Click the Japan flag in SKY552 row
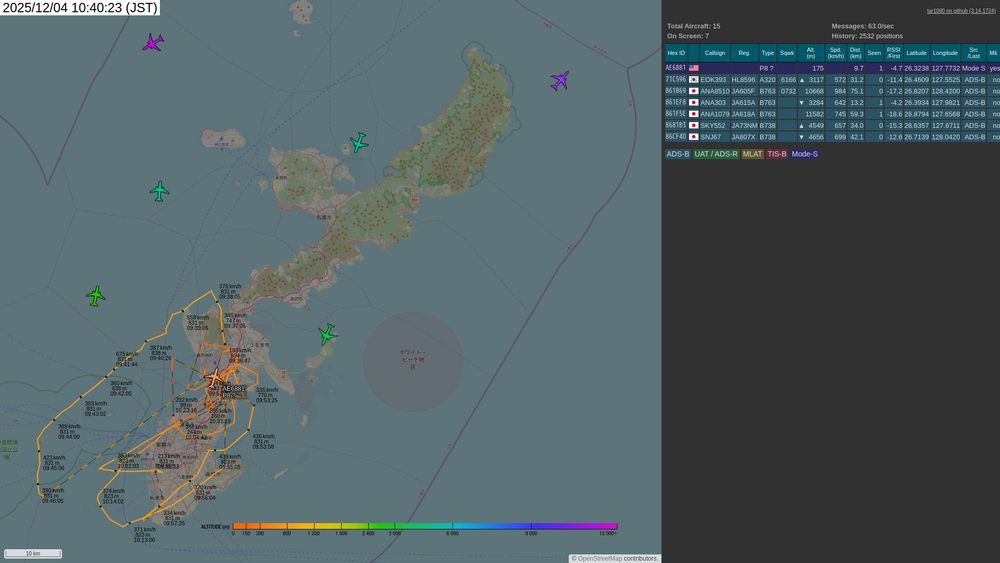This screenshot has width=1000, height=563. click(693, 126)
